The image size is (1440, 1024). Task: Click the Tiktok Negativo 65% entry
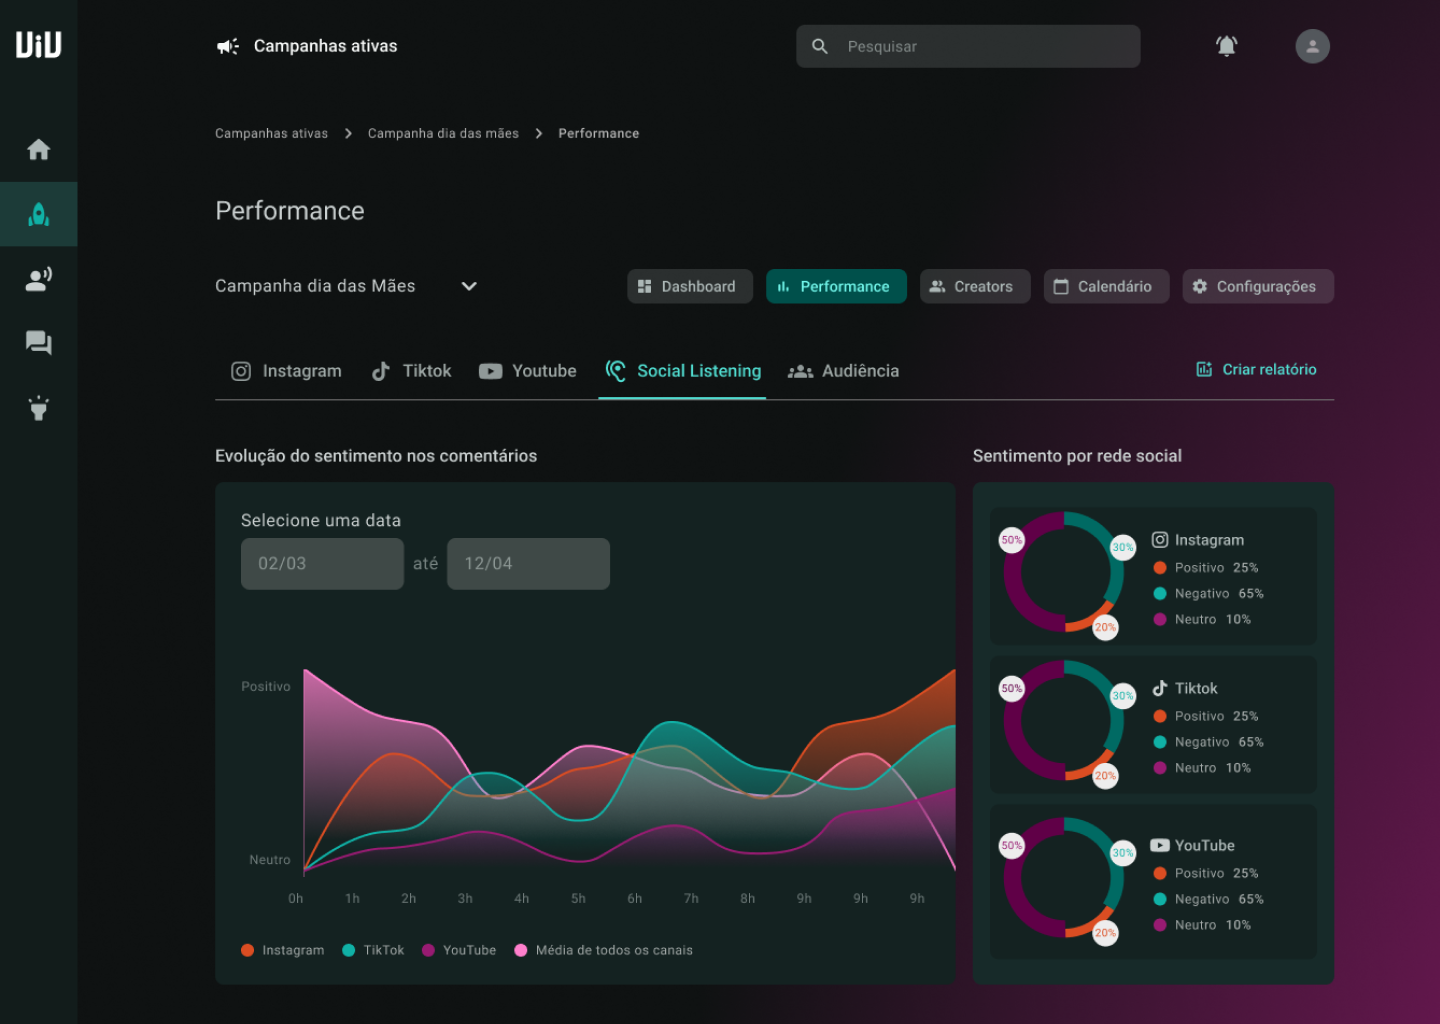coord(1208,742)
